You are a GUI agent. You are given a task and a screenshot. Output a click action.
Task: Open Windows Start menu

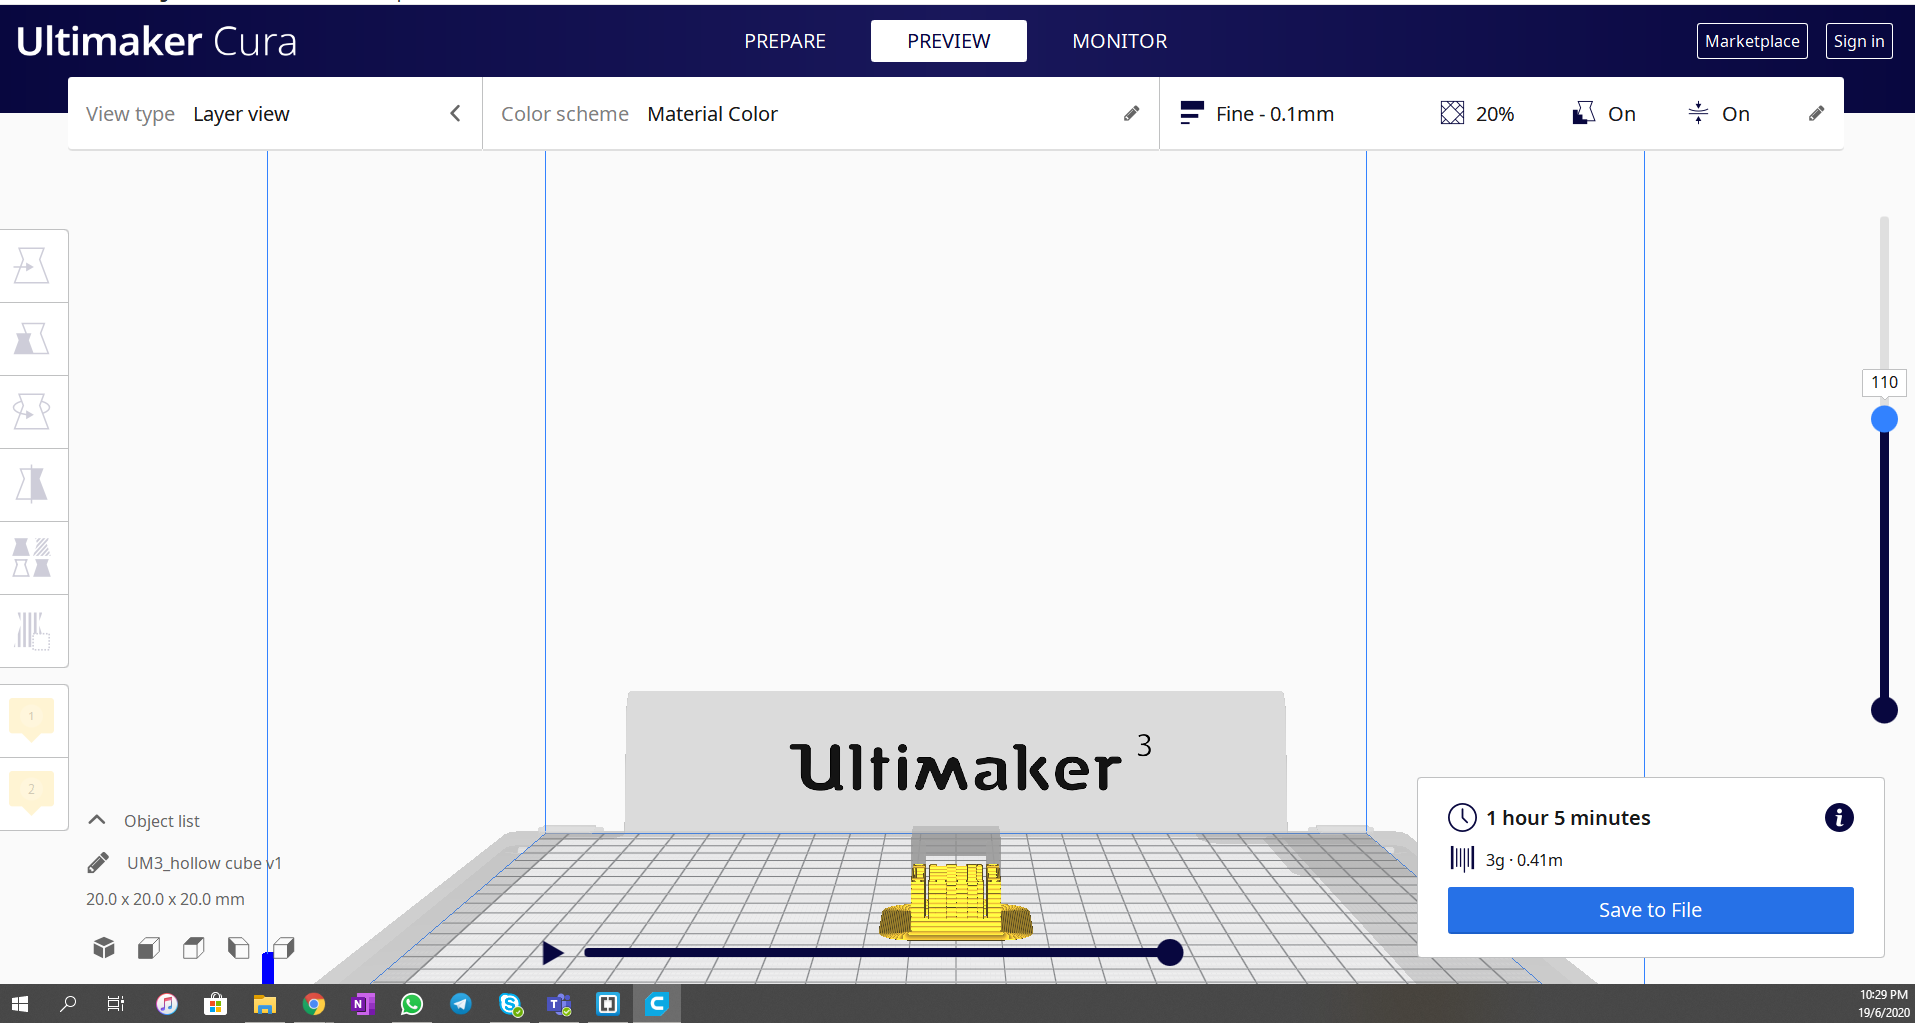(x=20, y=1004)
